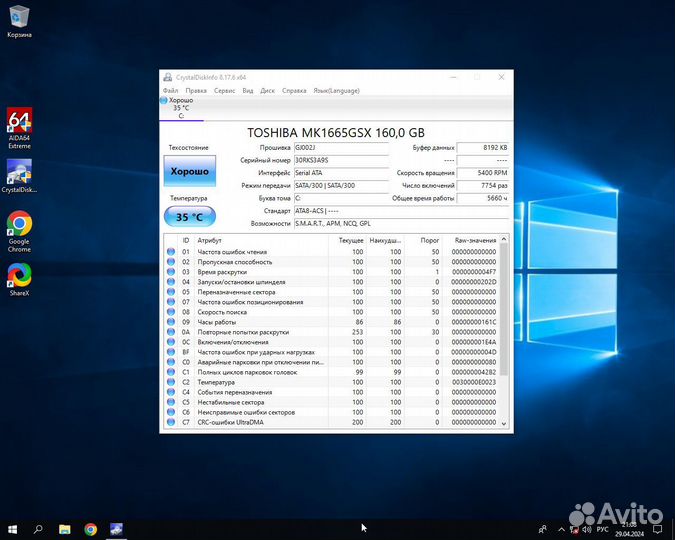The image size is (675, 540).
Task: Open the Правка menu
Action: (x=196, y=90)
